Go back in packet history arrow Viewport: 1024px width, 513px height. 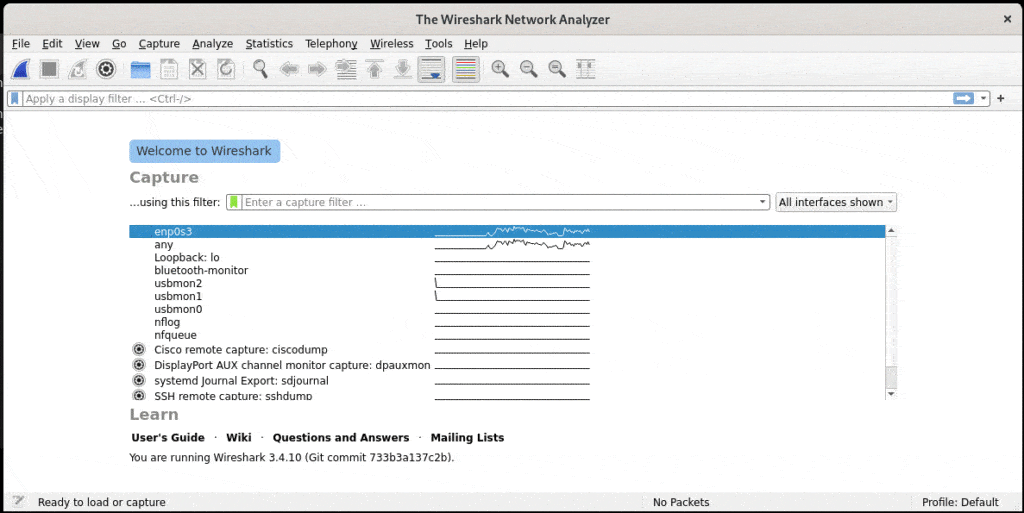(x=289, y=69)
